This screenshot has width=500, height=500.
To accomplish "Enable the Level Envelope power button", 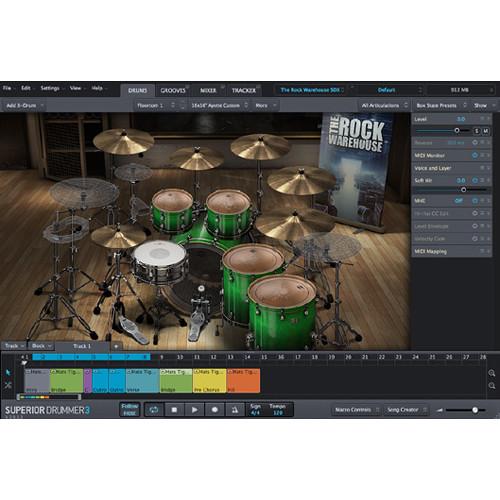I will tap(475, 226).
